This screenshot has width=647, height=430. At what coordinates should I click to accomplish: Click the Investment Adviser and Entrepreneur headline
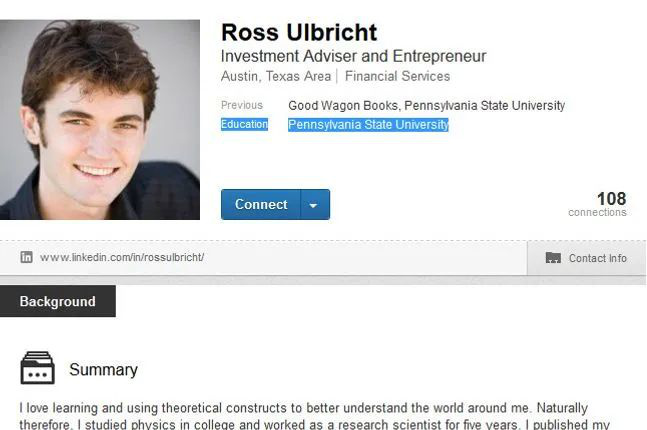coord(354,56)
